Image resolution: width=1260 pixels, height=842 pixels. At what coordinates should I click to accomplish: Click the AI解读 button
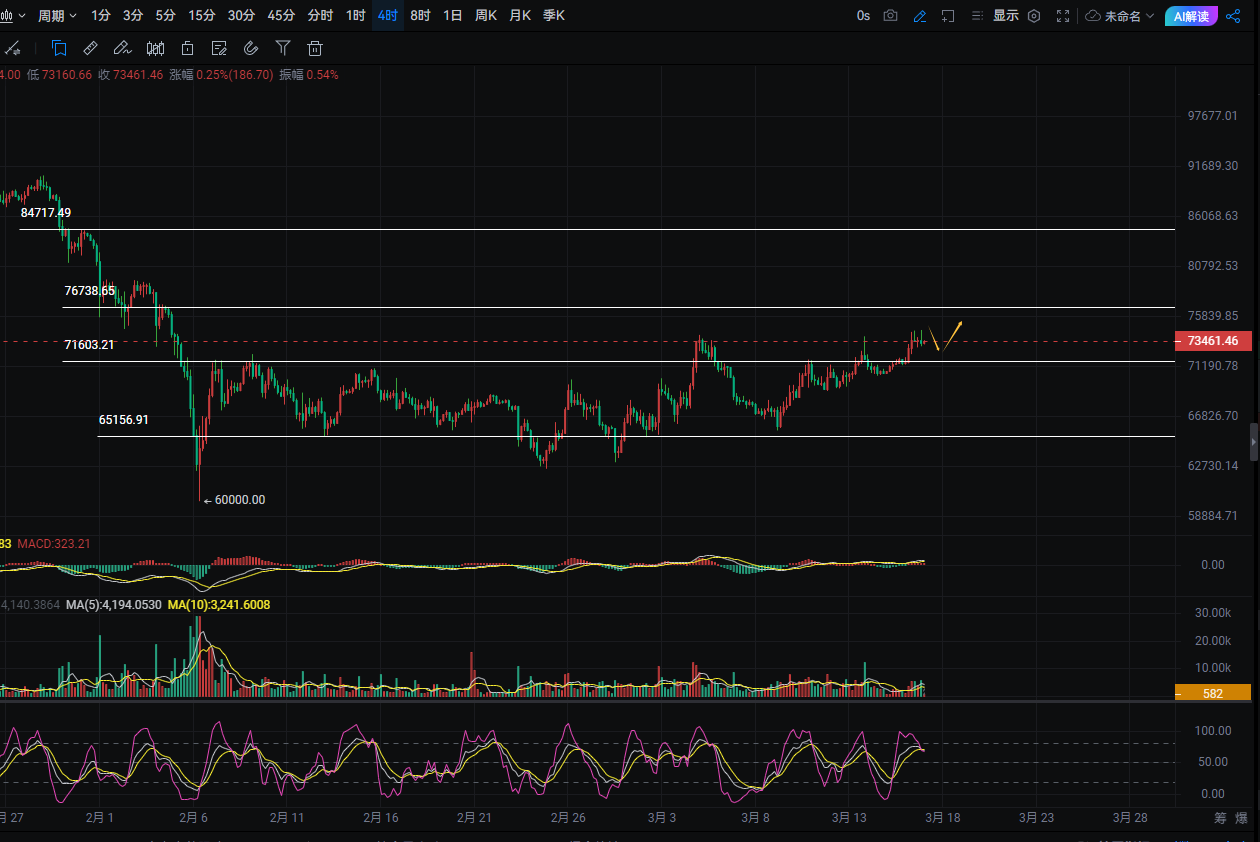pos(1191,16)
